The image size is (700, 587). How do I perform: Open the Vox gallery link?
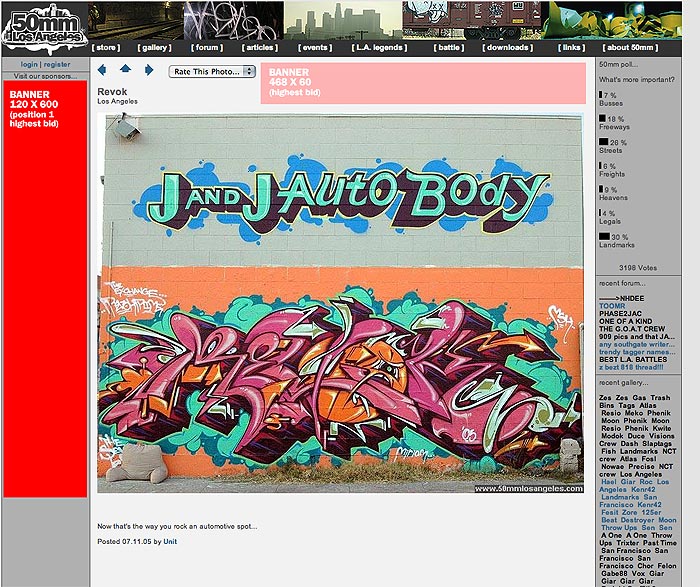click(638, 573)
